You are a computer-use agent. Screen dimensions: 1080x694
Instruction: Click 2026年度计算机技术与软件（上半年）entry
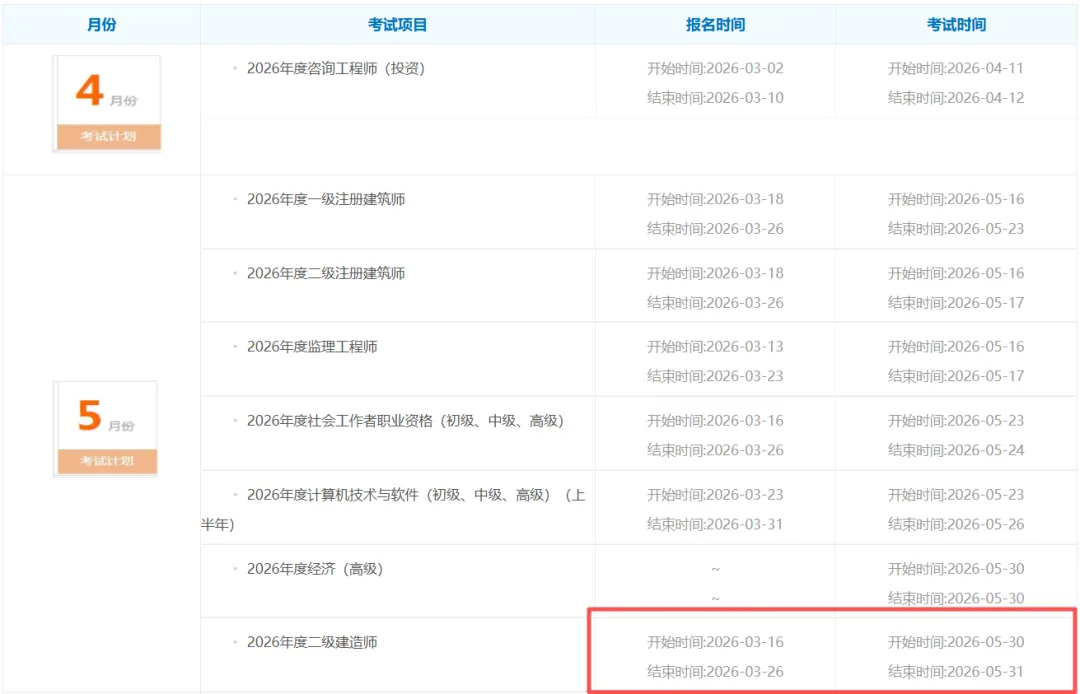[410, 494]
